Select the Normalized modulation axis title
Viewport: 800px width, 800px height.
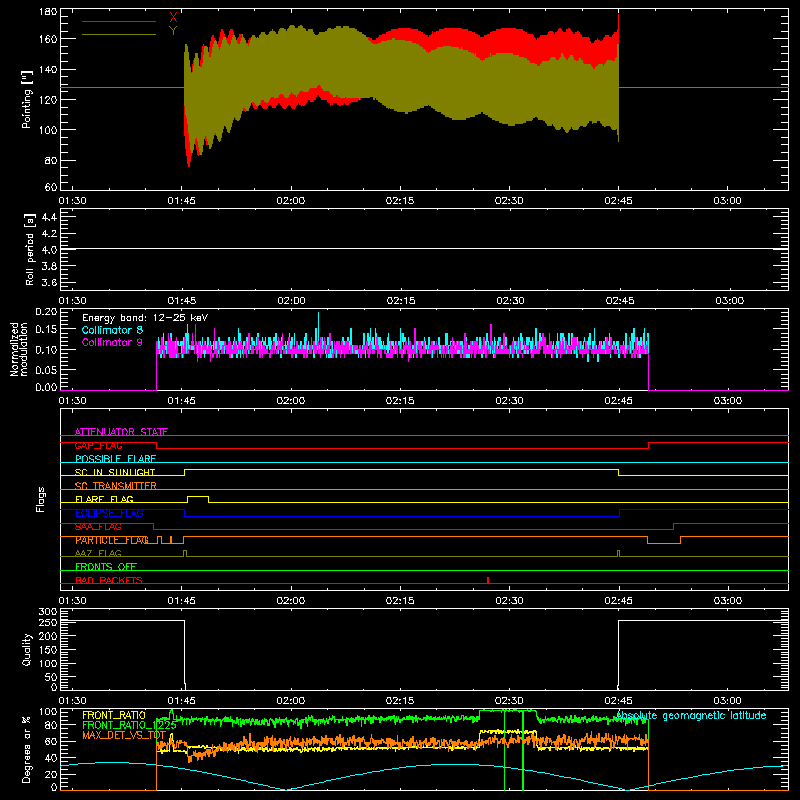point(18,349)
